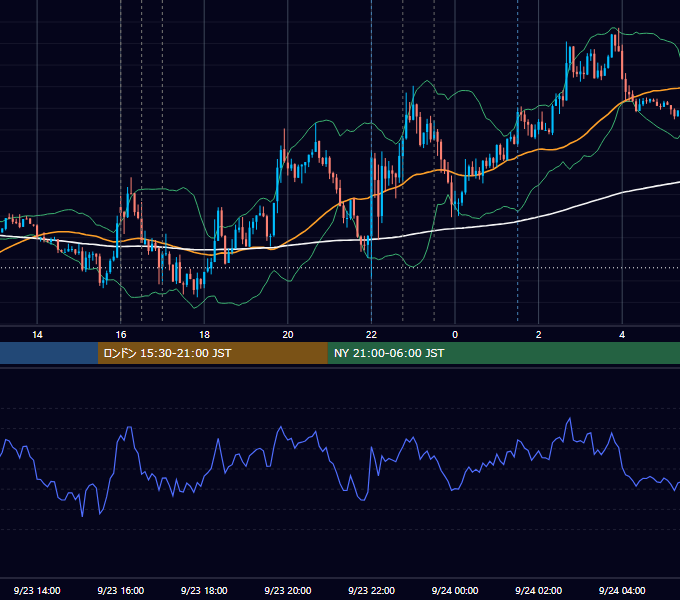This screenshot has width=680, height=600.
Task: Click the 14 hour label on price chart axis
Action: tap(37, 335)
